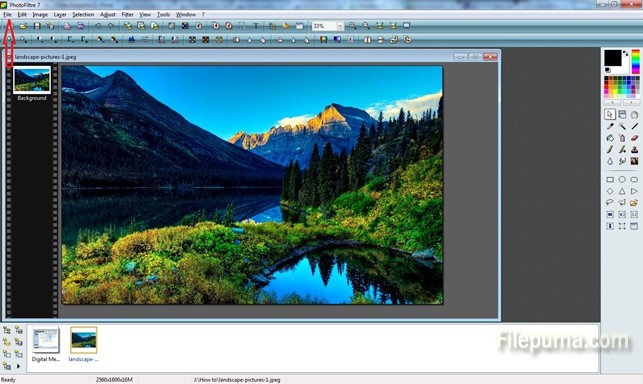The height and width of the screenshot is (384, 643).
Task: Pick a color from the rainbow spectrum strip
Action: coord(635,62)
